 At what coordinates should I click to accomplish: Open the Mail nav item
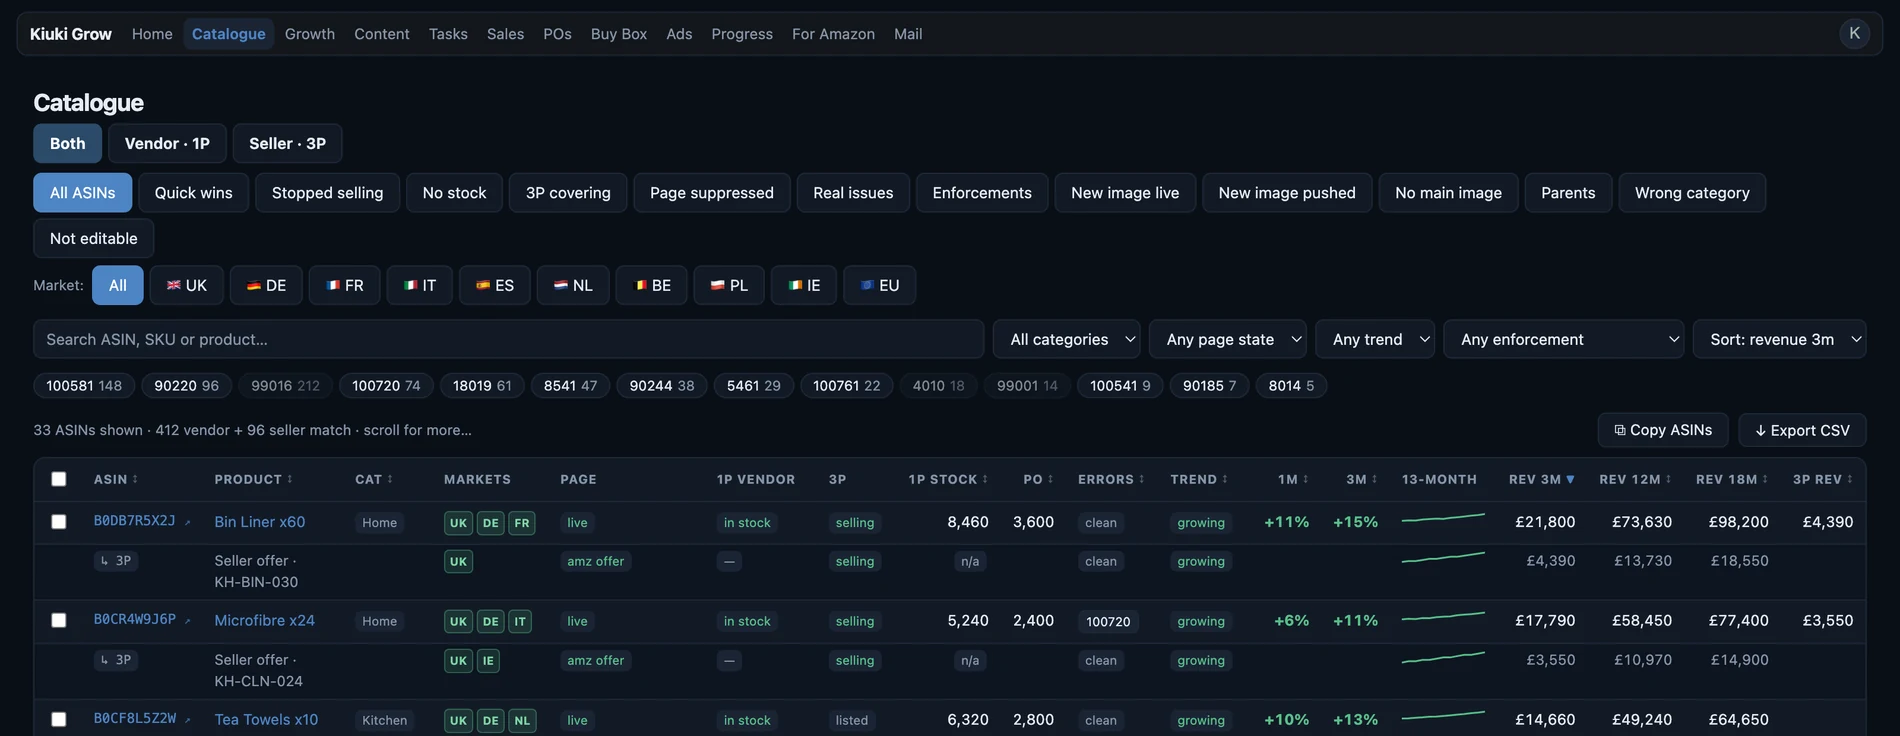908,33
